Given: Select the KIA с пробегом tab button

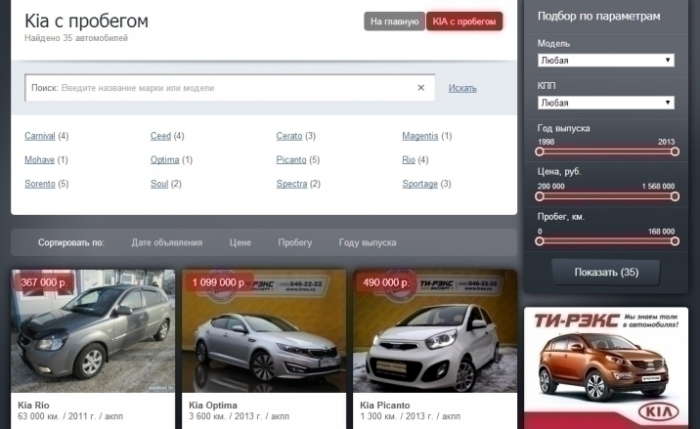Looking at the screenshot, I should tap(463, 22).
